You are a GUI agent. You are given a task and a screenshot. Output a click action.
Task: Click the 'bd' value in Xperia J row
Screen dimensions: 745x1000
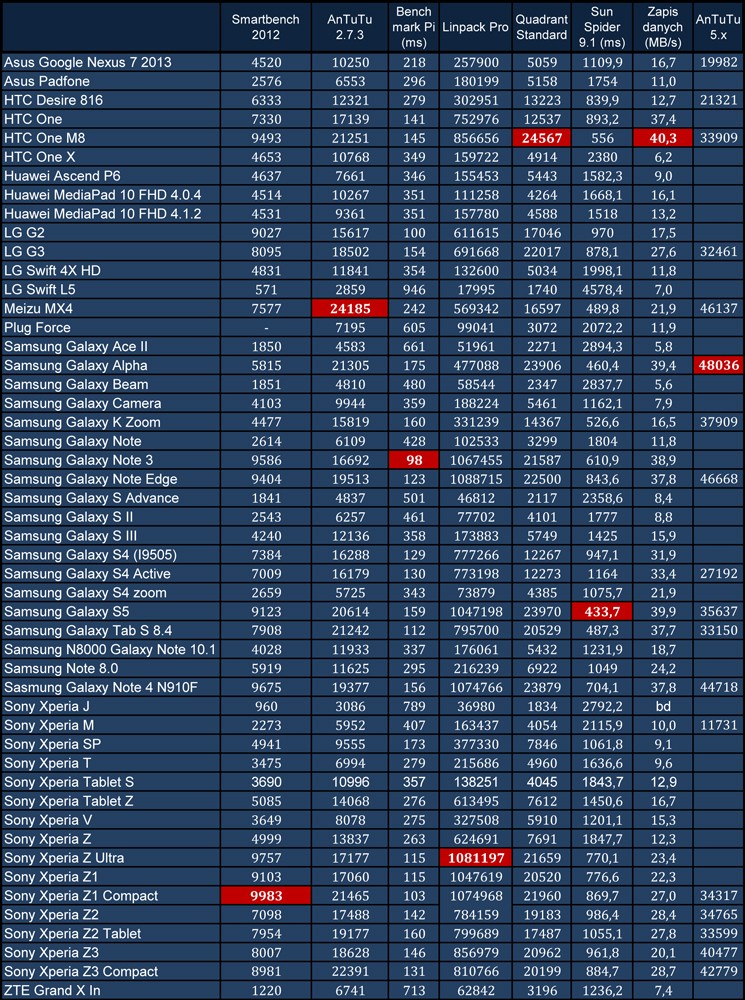(663, 707)
